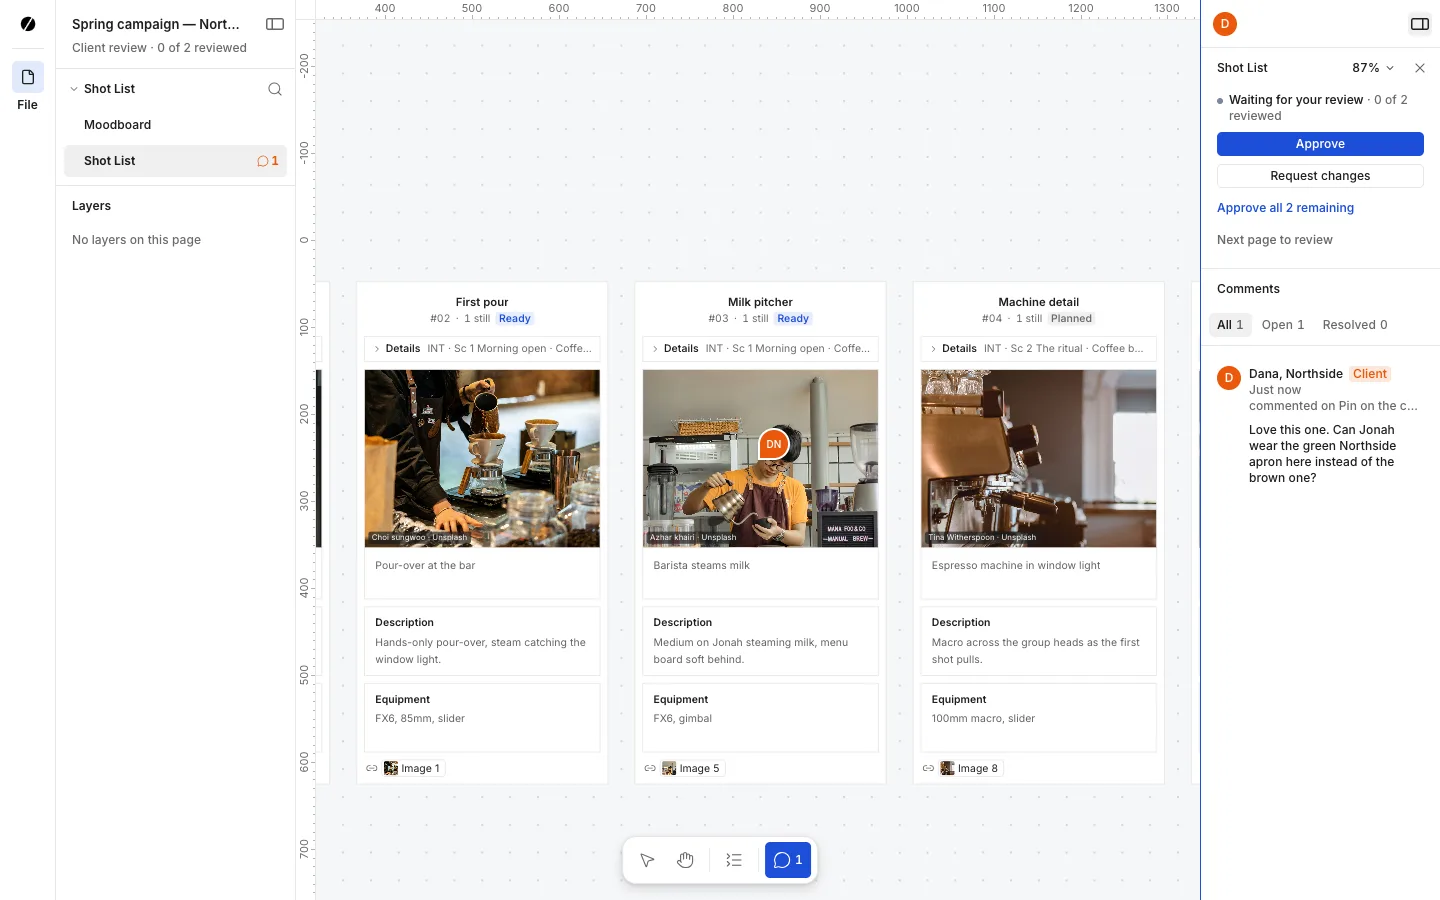Screen dimensions: 1440x900
Task: Switch to the Resolved 0 tab
Action: click(x=1355, y=325)
